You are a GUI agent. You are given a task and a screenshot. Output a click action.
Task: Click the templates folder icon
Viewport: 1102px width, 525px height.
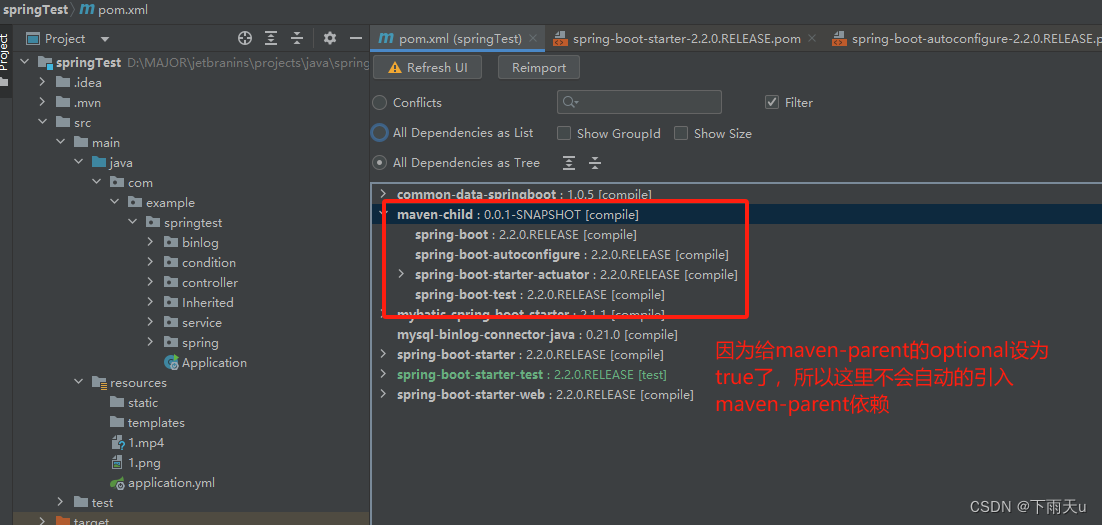[x=117, y=422]
